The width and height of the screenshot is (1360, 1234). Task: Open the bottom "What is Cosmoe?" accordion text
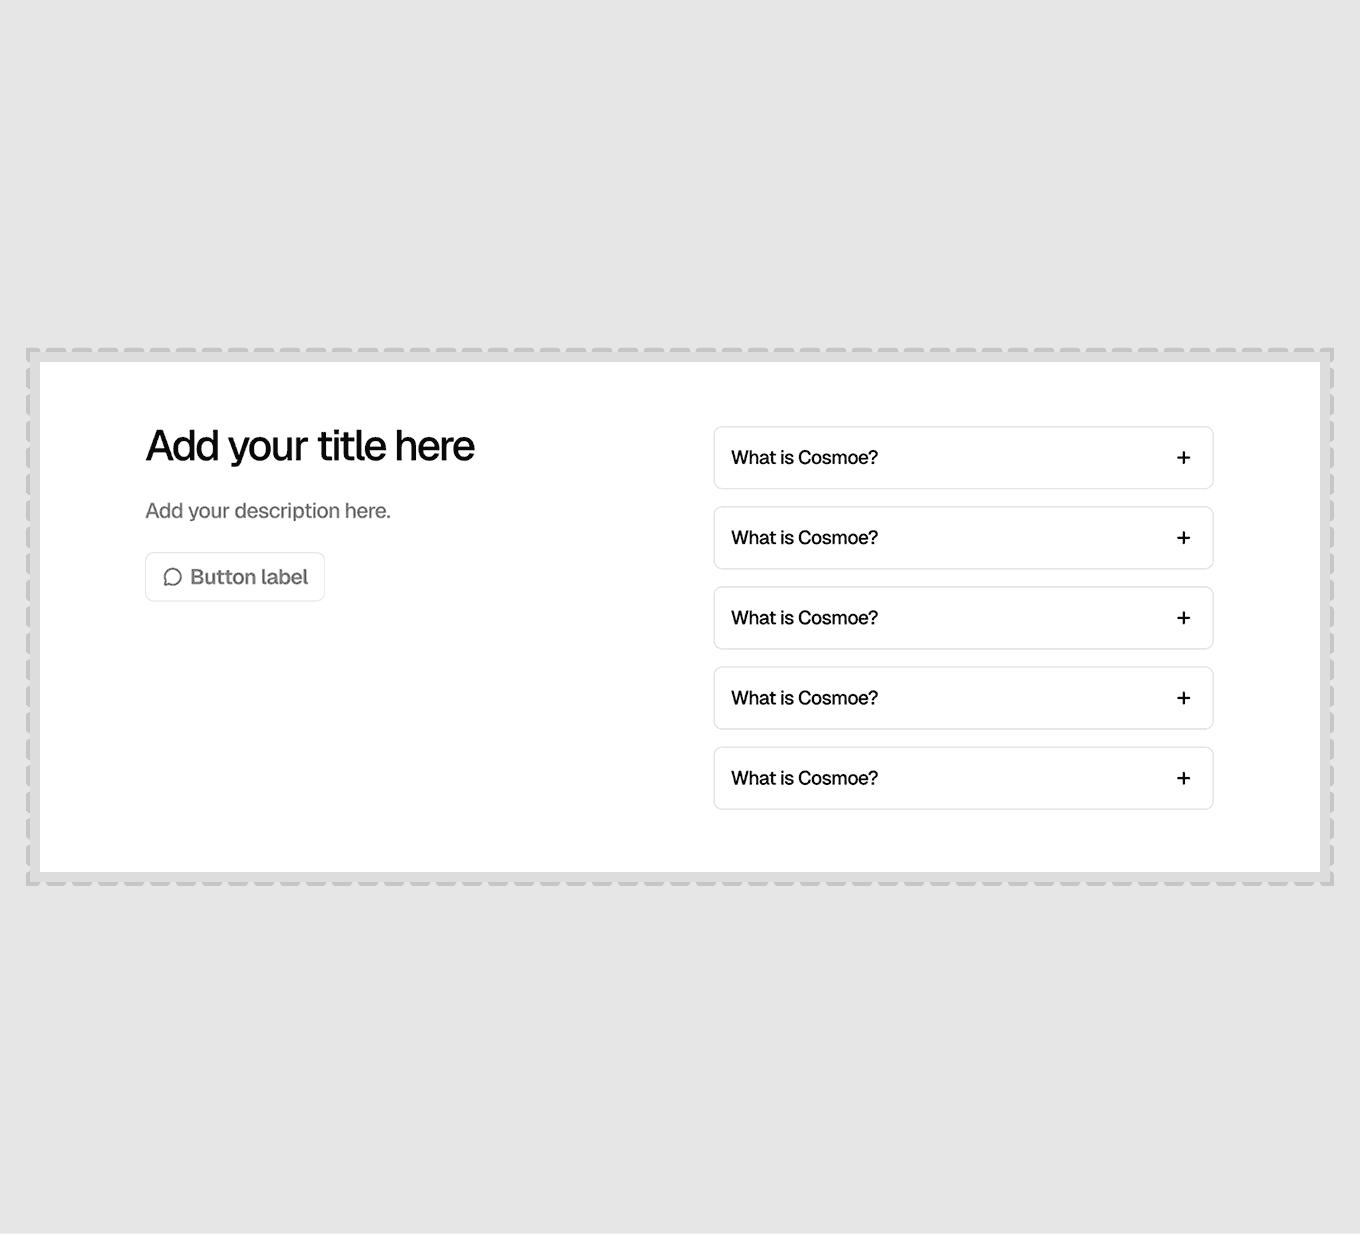point(804,778)
